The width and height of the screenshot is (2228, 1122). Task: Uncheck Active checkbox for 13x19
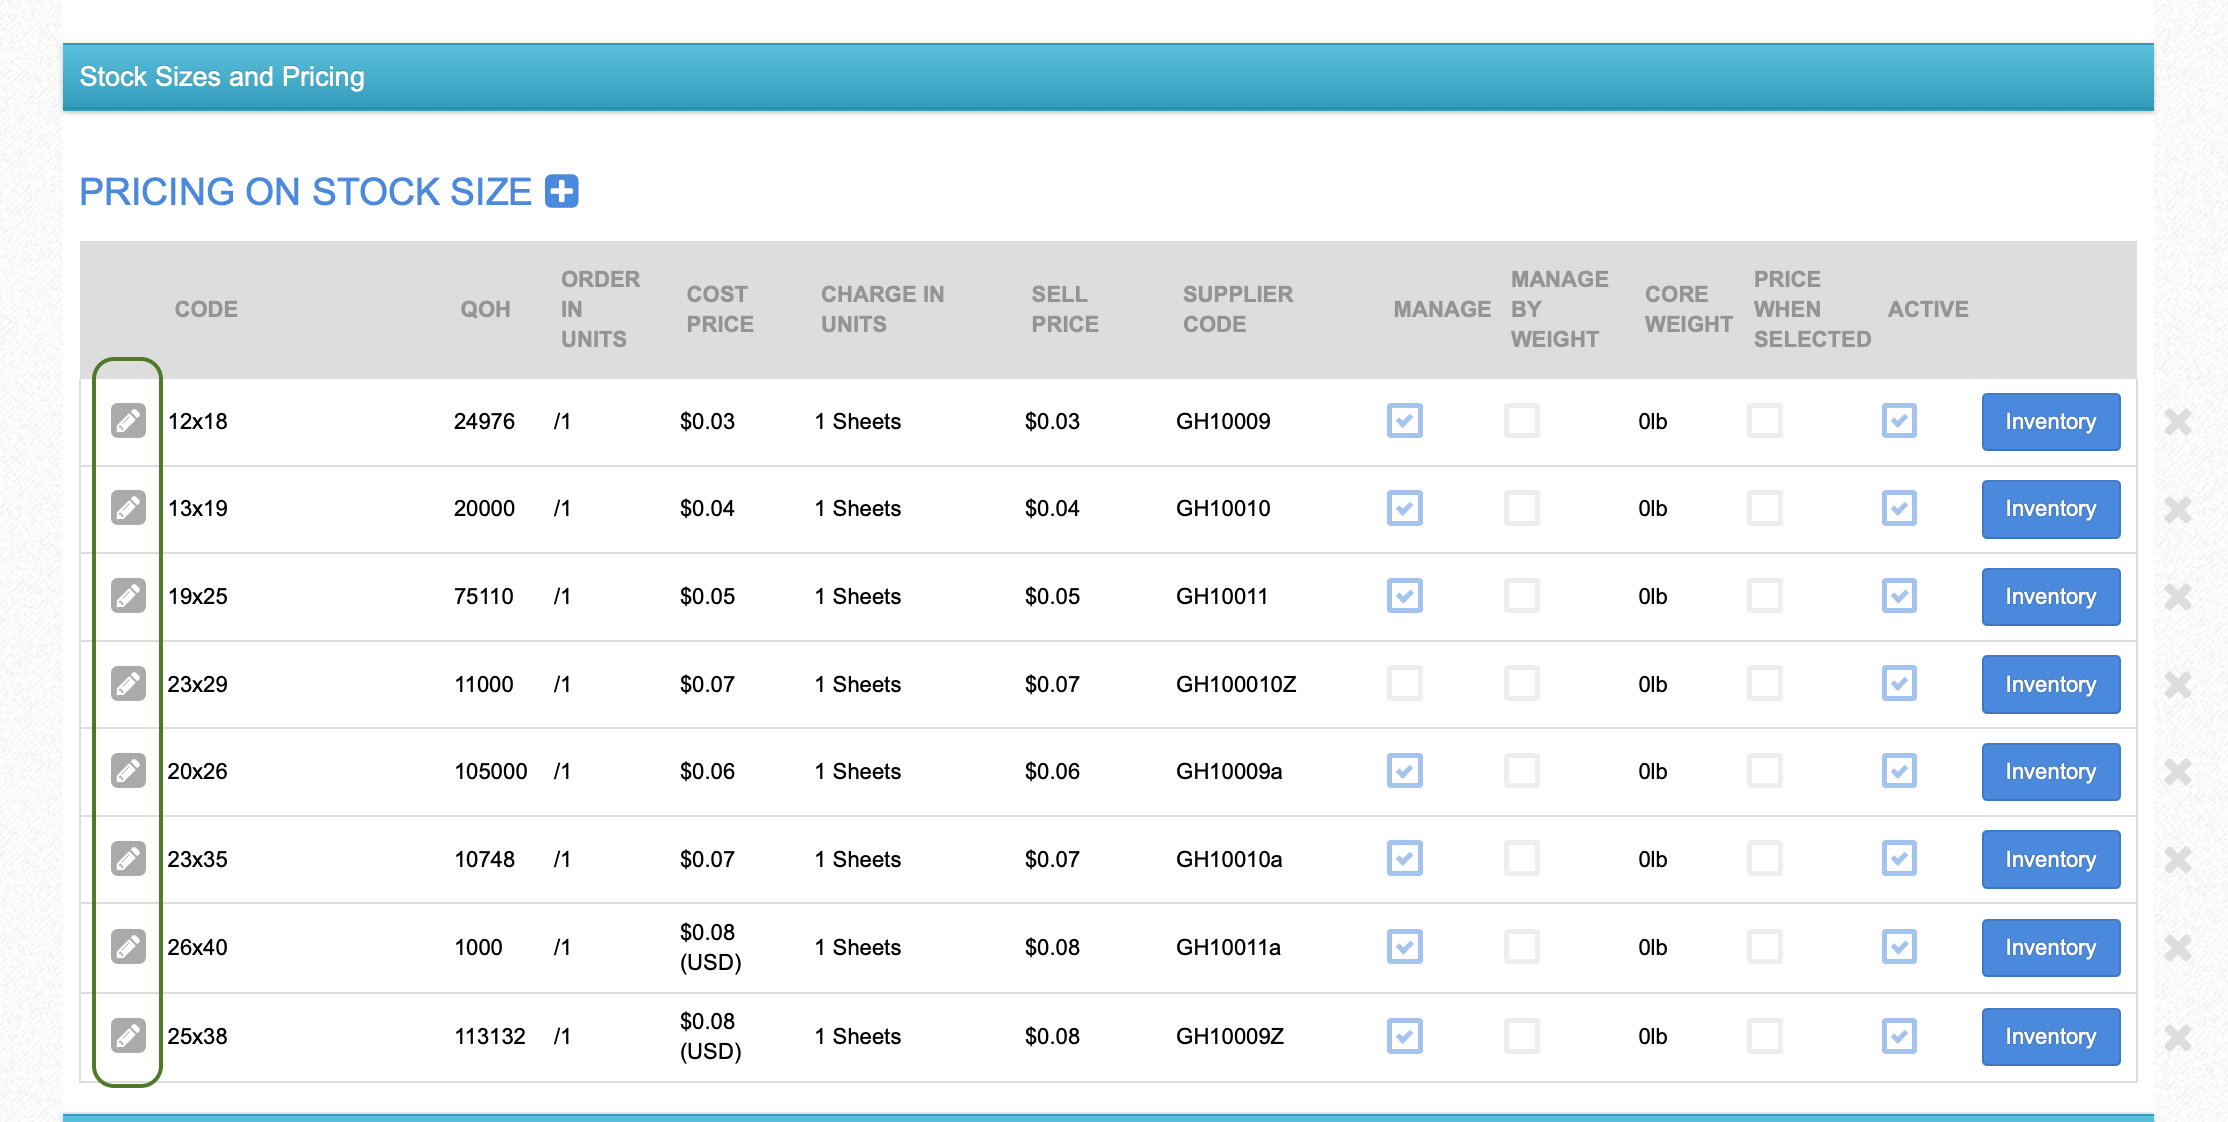[1898, 508]
